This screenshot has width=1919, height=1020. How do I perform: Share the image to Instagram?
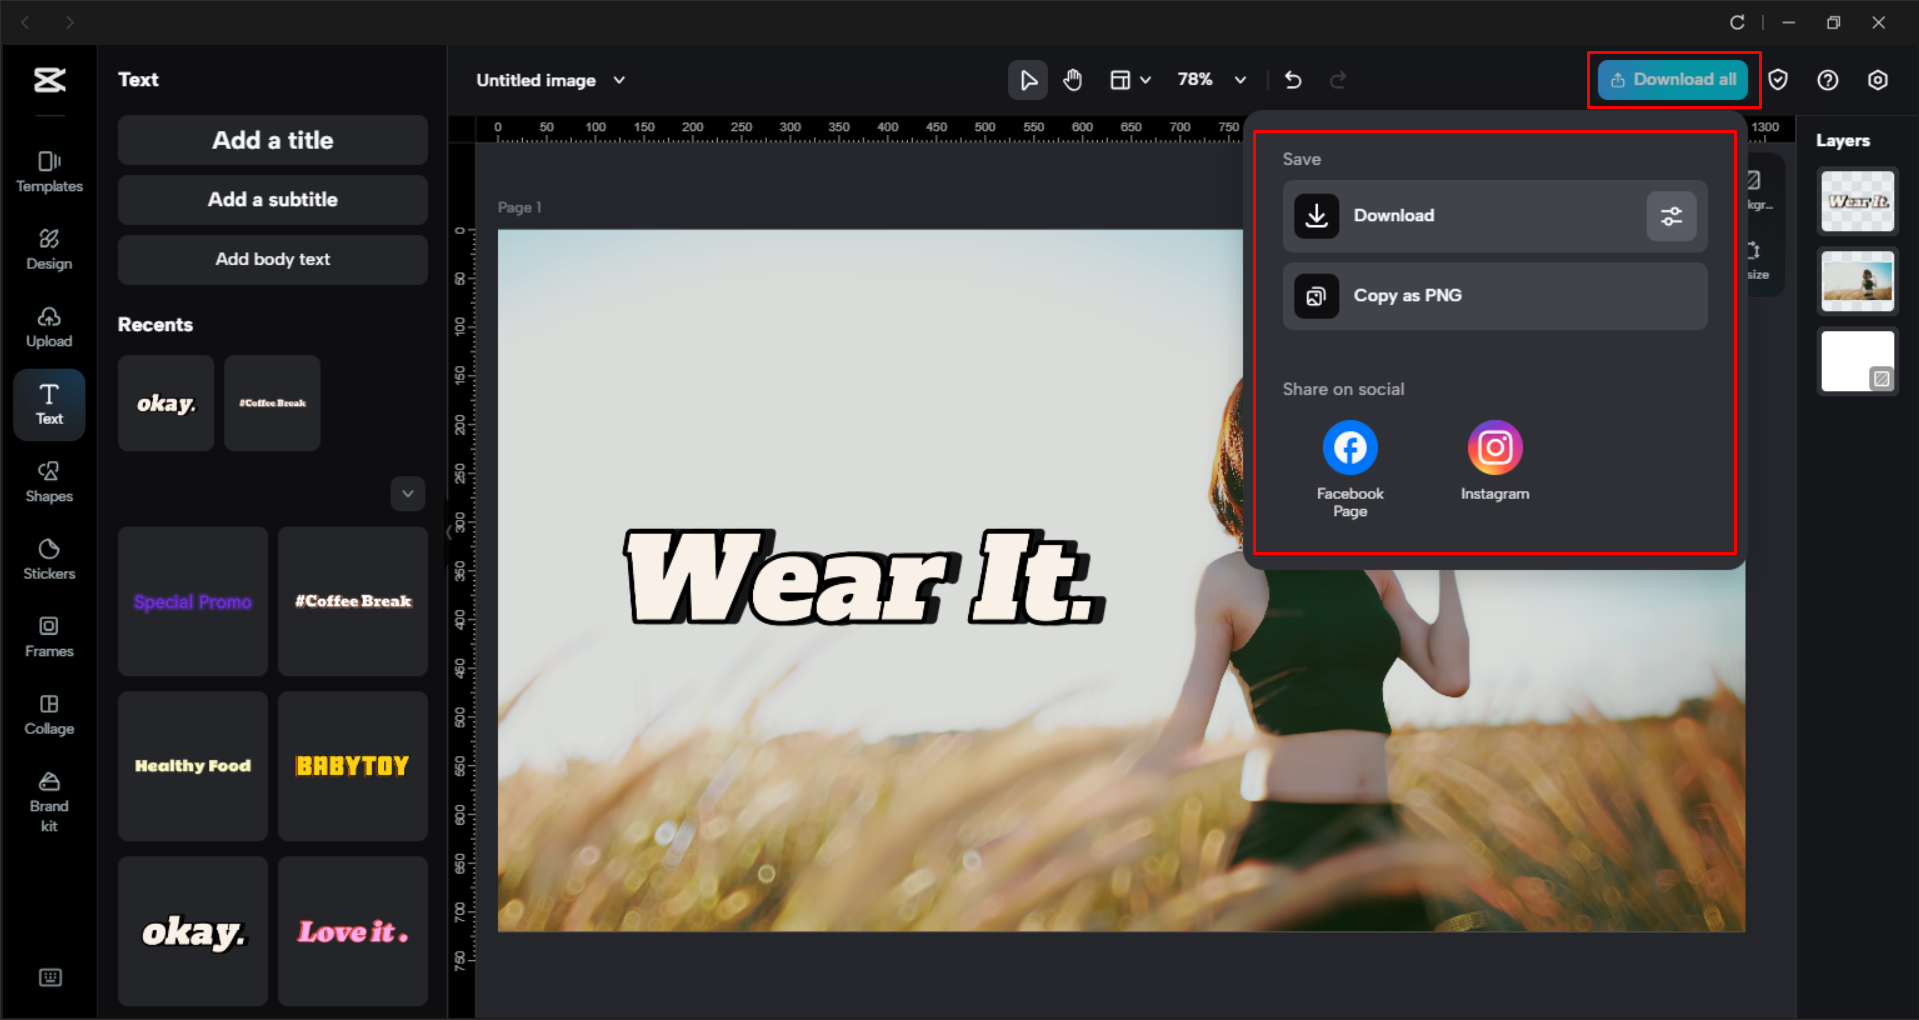click(x=1494, y=447)
